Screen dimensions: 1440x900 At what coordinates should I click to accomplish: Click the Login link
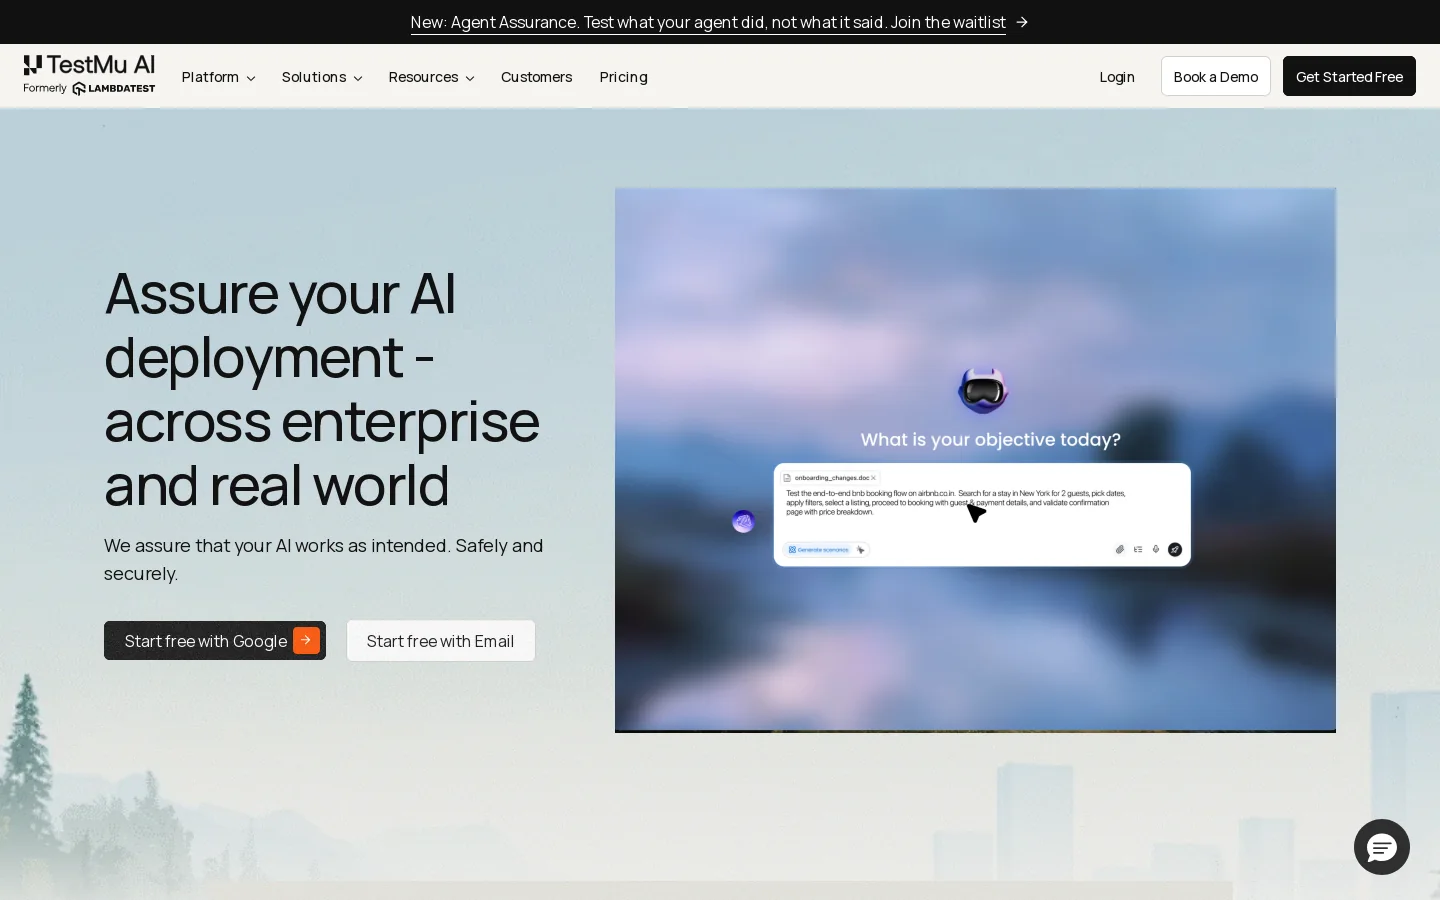tap(1117, 77)
